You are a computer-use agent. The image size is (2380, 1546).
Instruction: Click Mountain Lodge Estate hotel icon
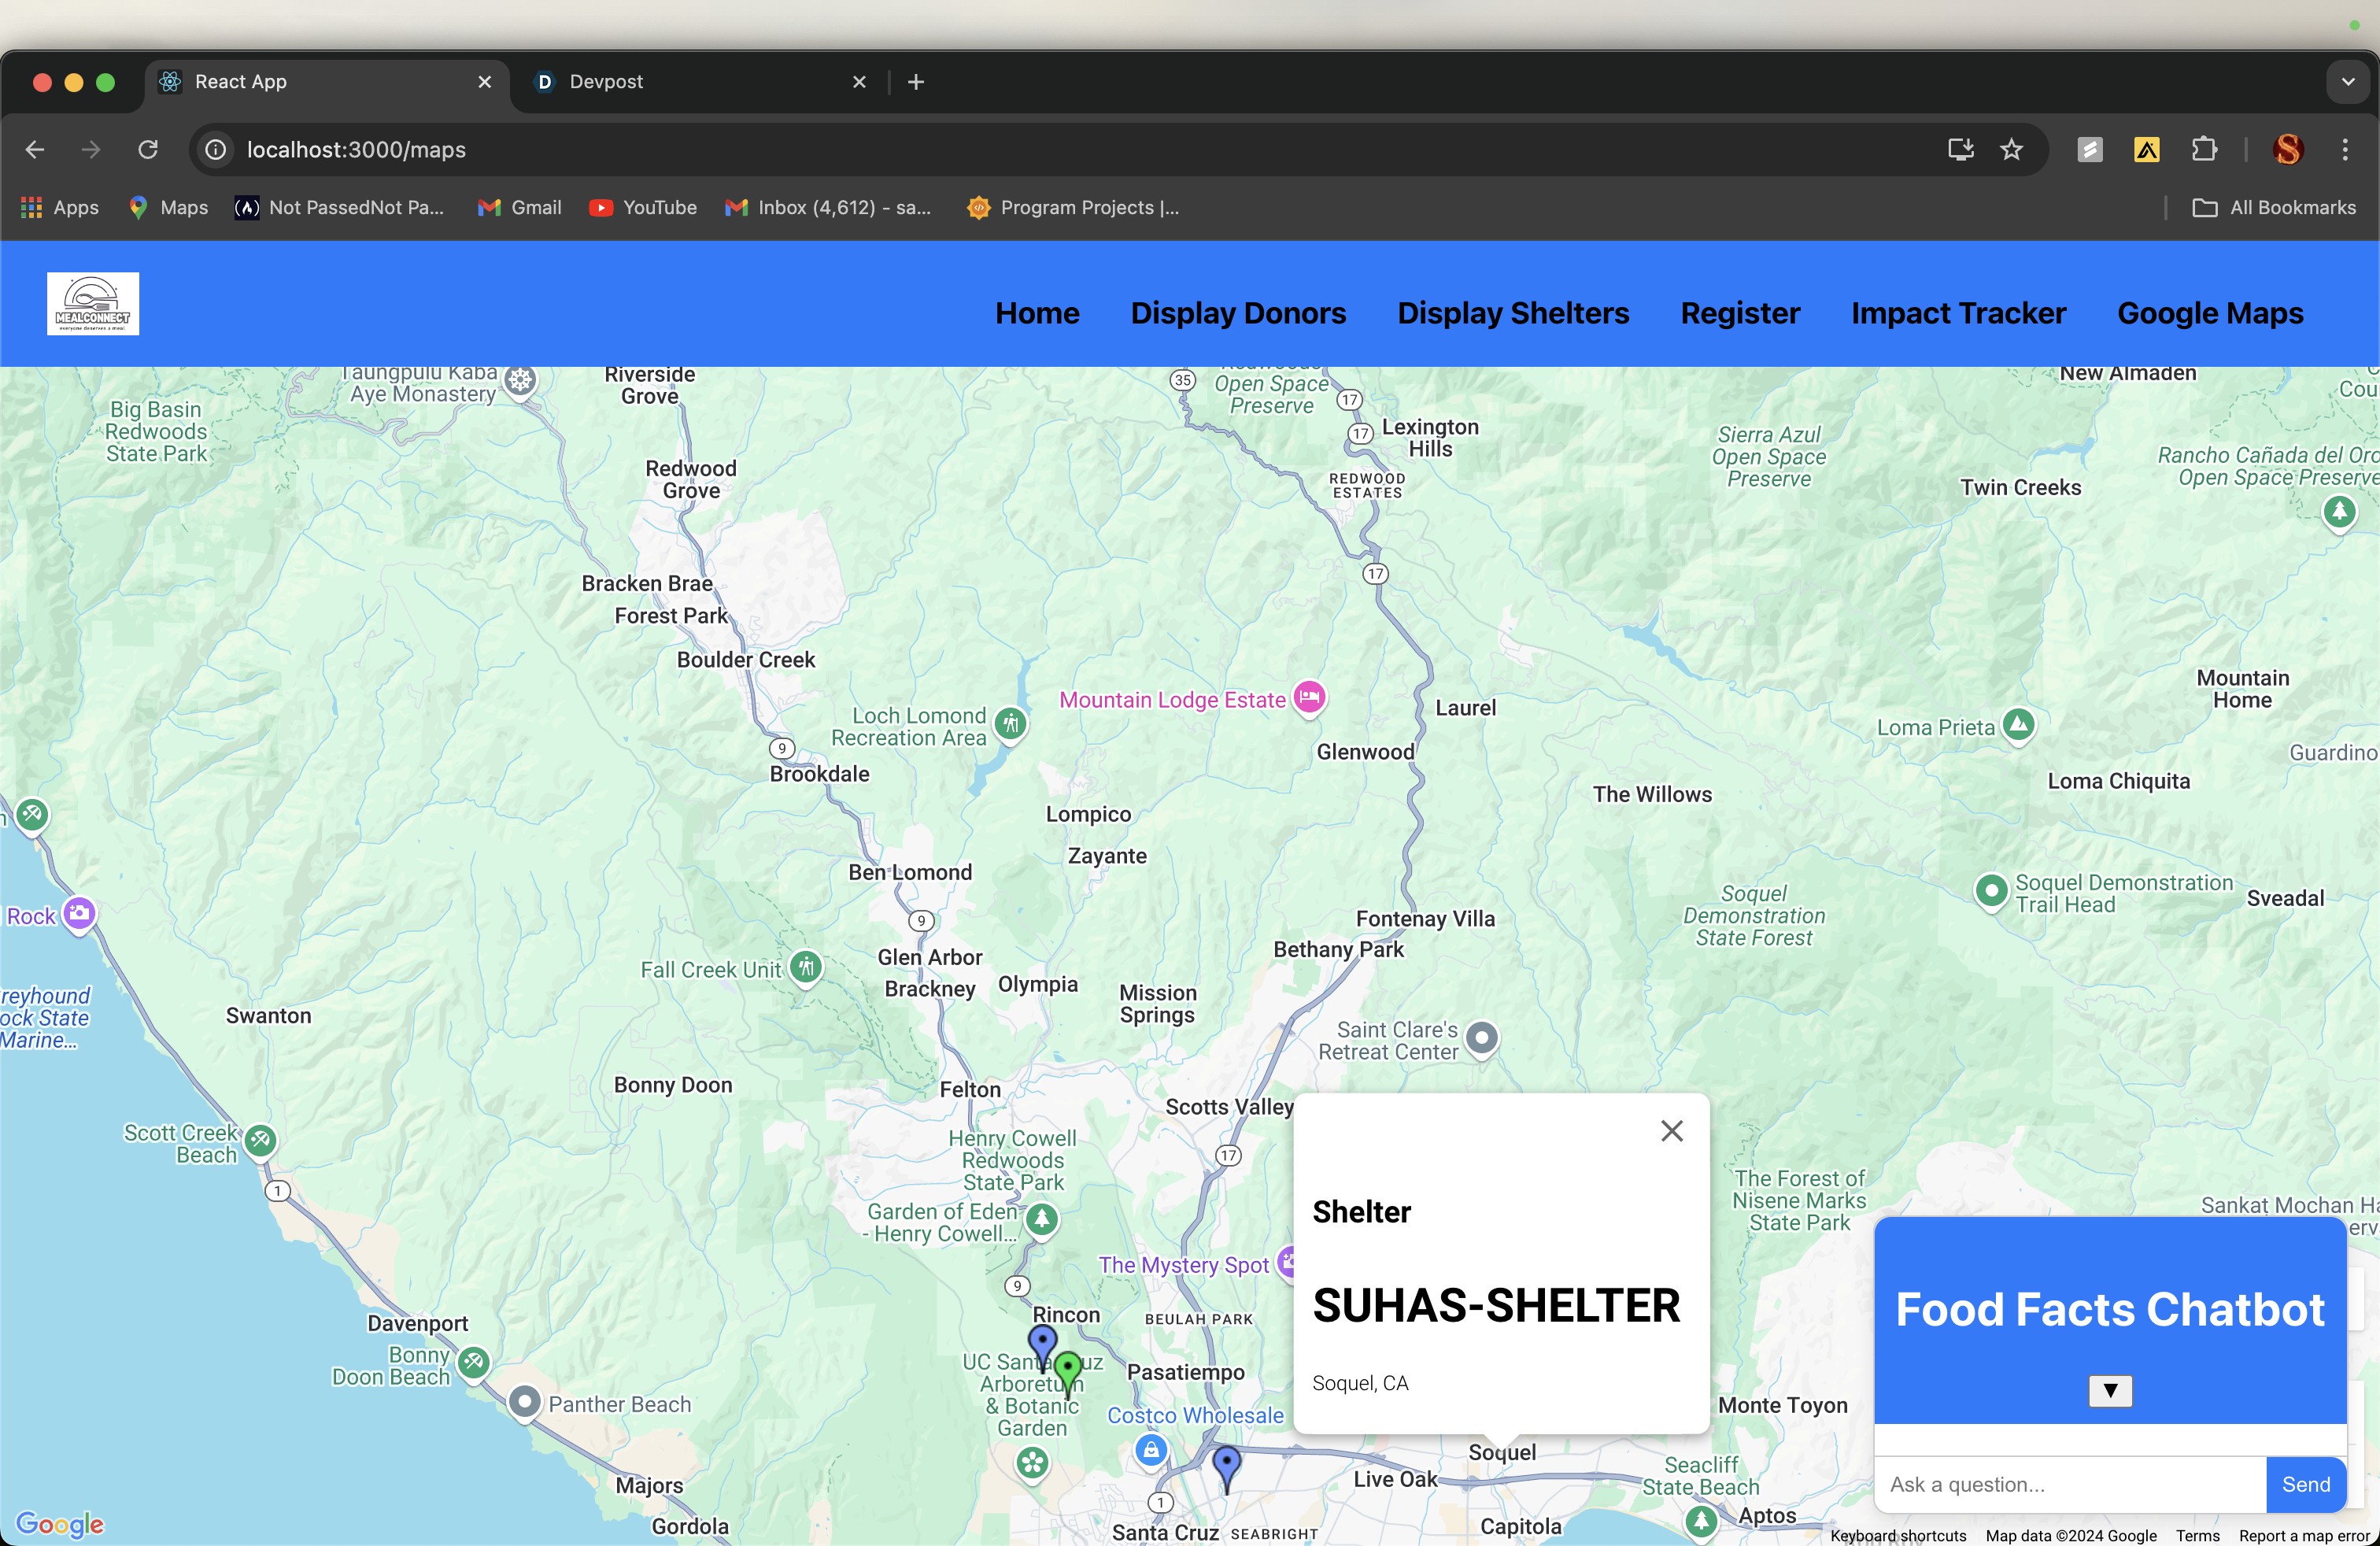pyautogui.click(x=1309, y=696)
